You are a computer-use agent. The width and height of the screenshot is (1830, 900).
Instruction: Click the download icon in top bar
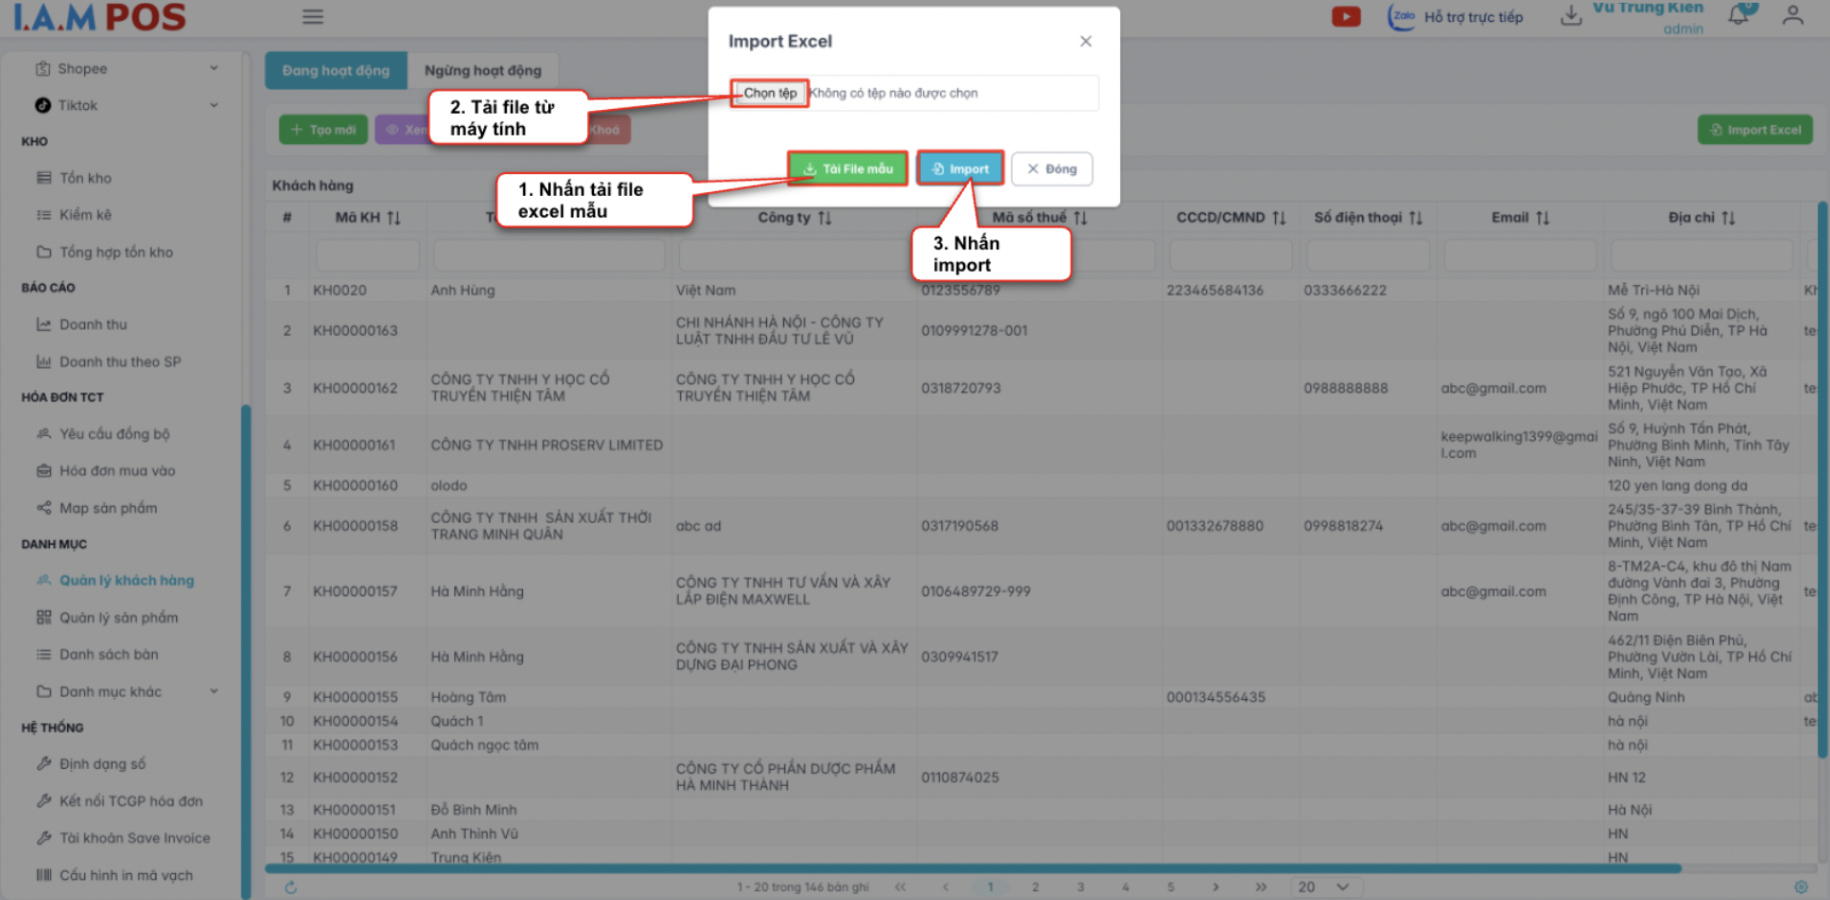tap(1571, 16)
